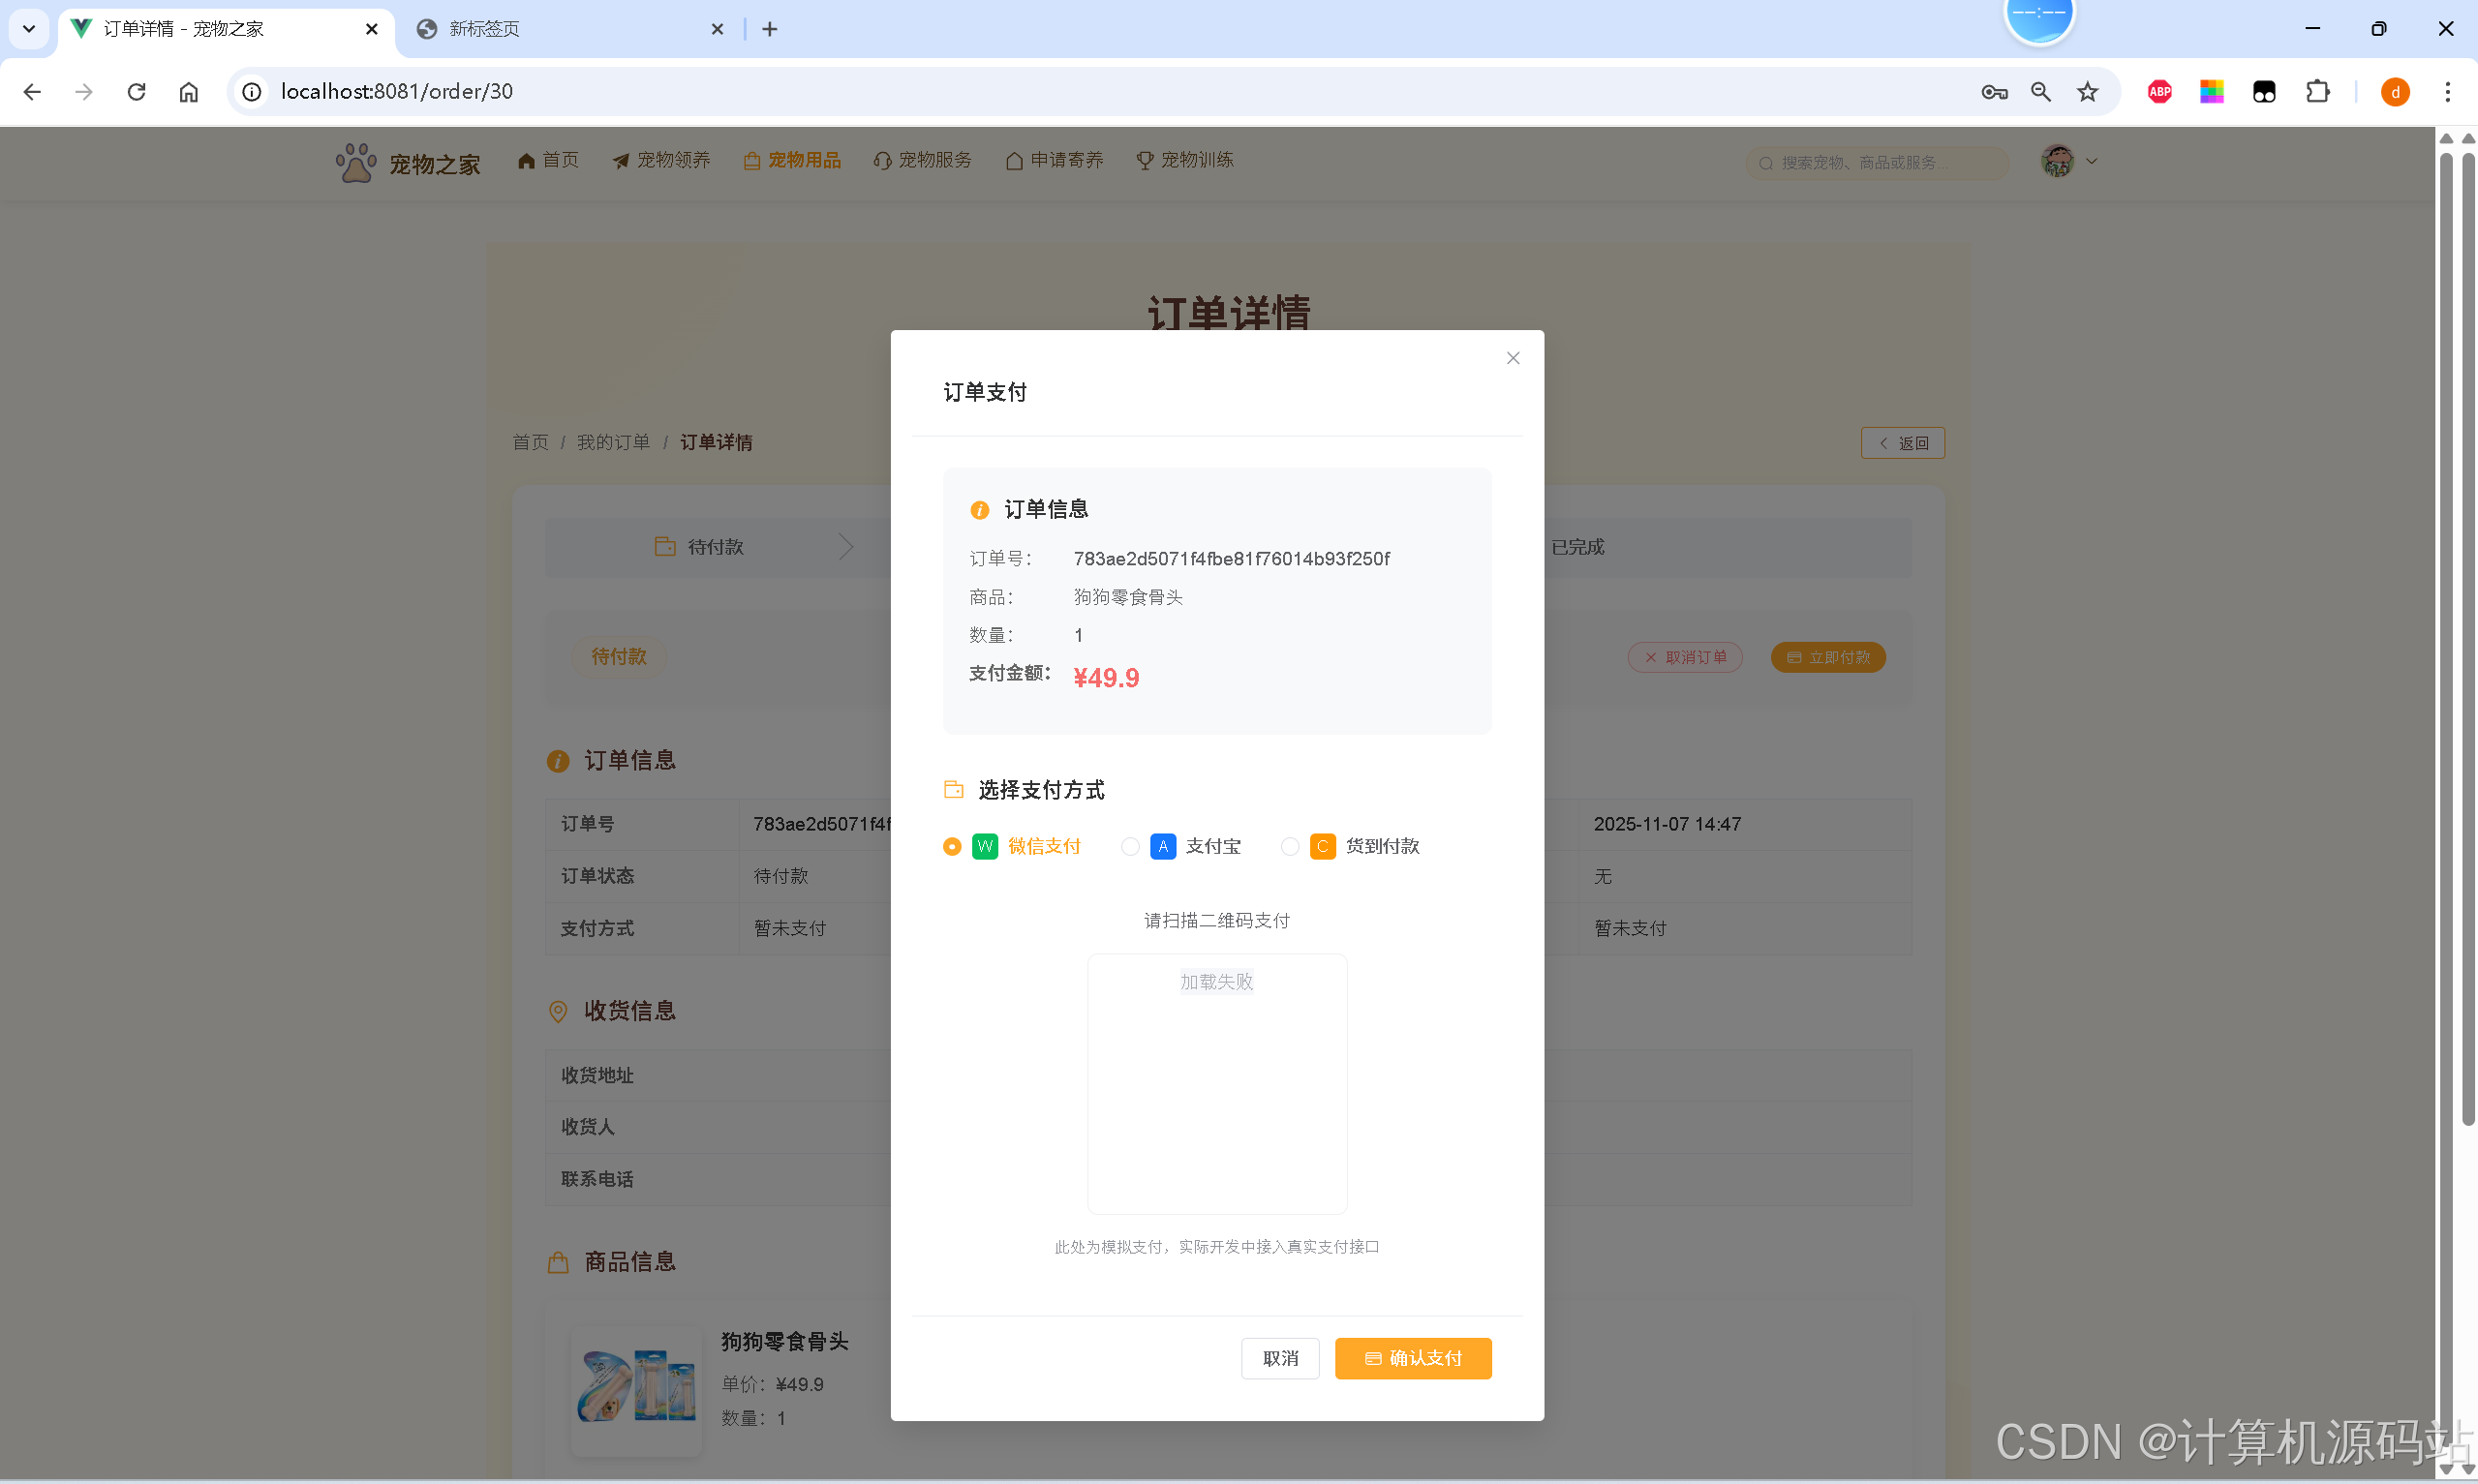This screenshot has height=1484, width=2478.
Task: Open the extensions puzzle menu
Action: (x=2317, y=92)
